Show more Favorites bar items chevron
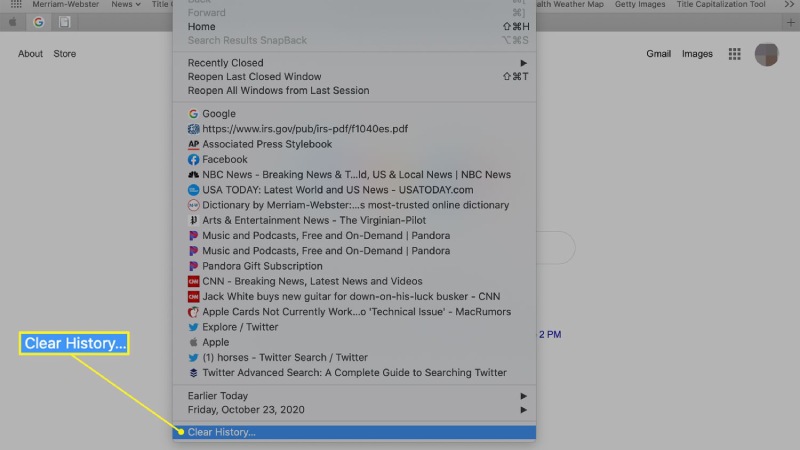Image resolution: width=800 pixels, height=450 pixels. (789, 4)
